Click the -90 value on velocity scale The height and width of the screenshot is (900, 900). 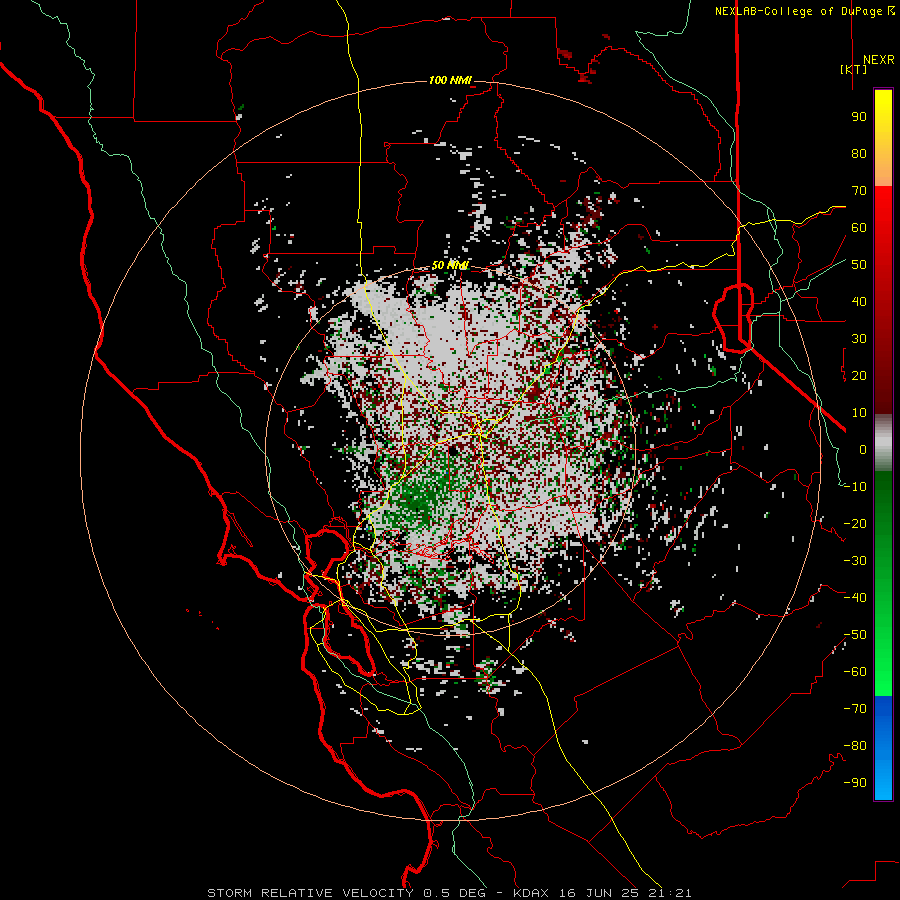[855, 783]
